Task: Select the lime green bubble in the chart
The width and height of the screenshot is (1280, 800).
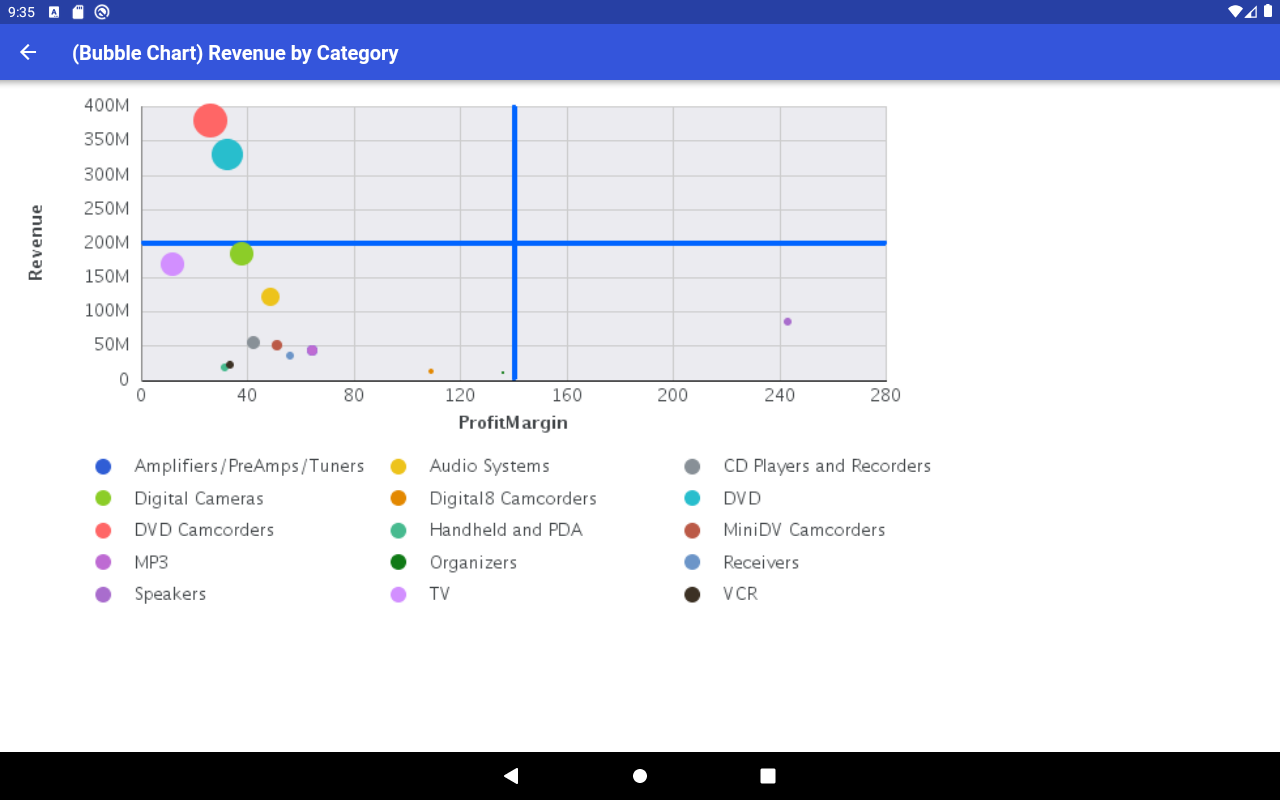Action: point(241,254)
